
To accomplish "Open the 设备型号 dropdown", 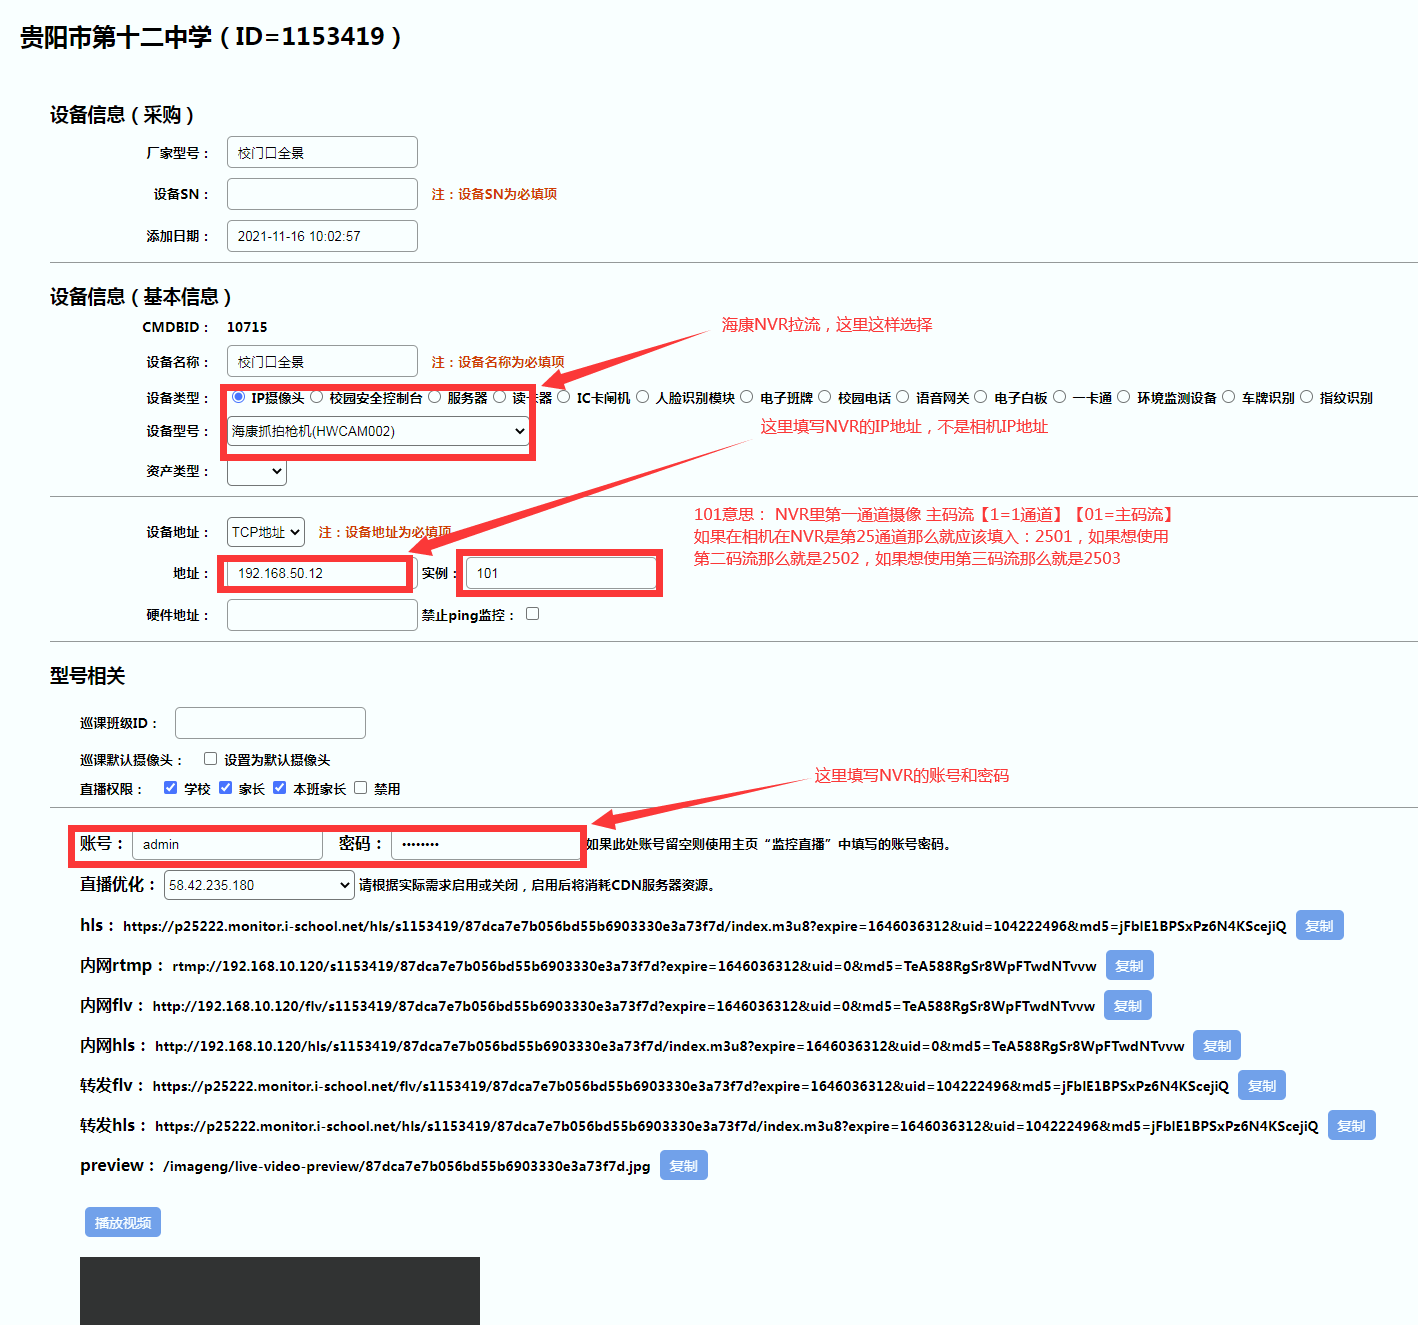I will click(378, 431).
